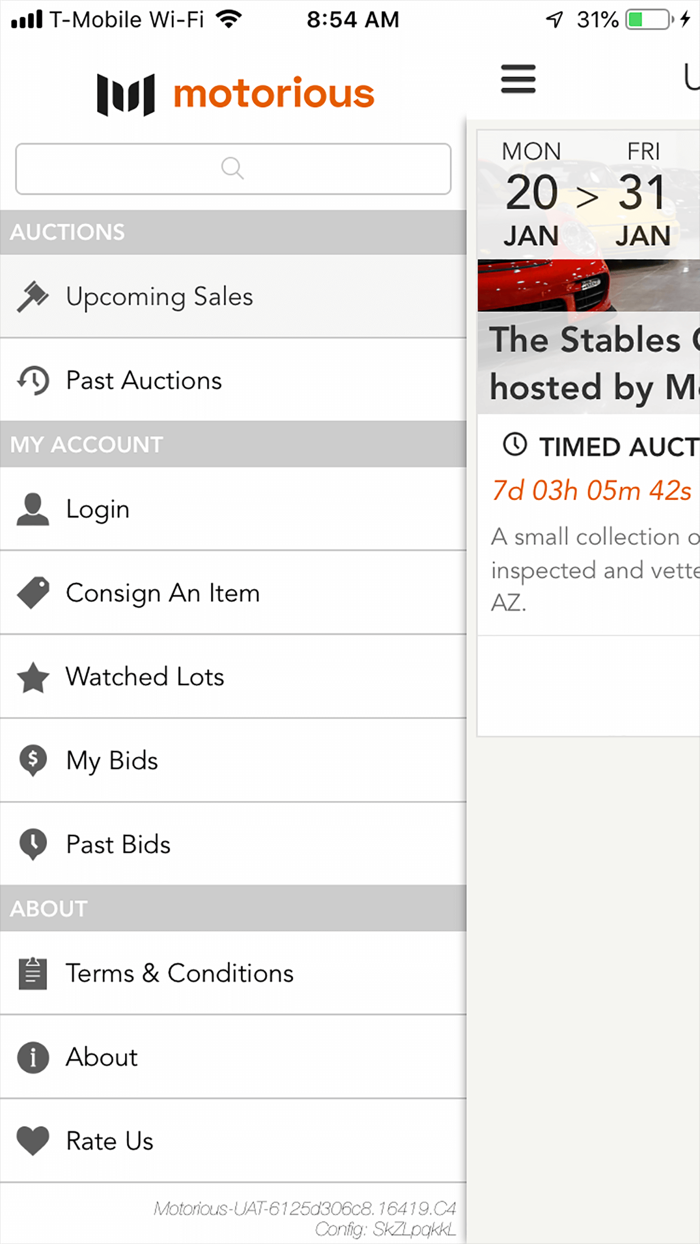
Task: Select the Upcoming Sales menu entry
Action: click(x=159, y=296)
